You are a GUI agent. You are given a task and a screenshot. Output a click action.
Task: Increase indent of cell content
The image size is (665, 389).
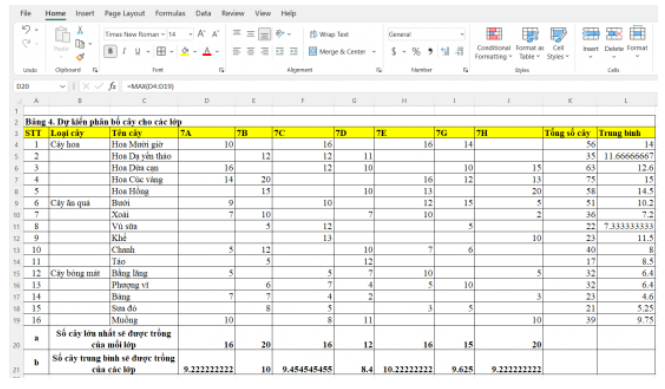point(293,51)
